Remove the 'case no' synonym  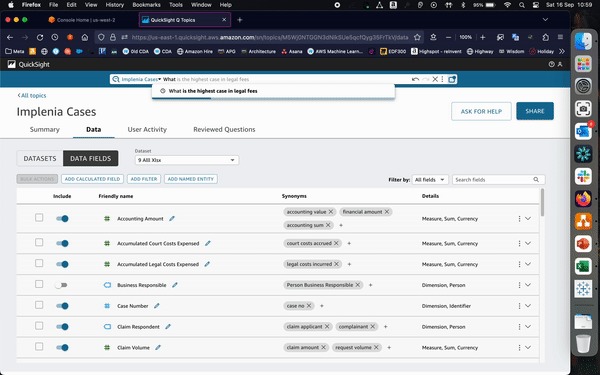pos(309,306)
